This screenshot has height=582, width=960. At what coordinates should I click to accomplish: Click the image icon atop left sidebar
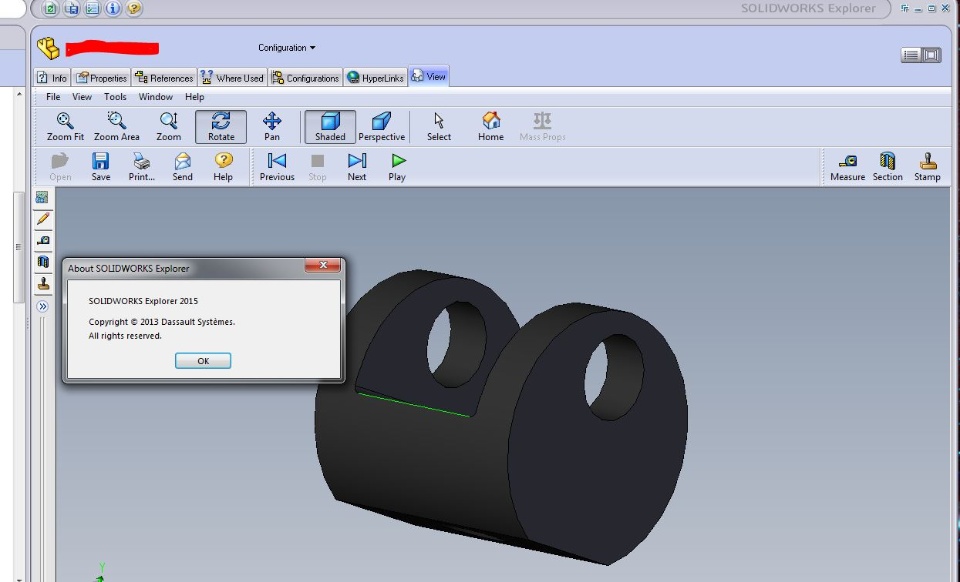pos(42,197)
